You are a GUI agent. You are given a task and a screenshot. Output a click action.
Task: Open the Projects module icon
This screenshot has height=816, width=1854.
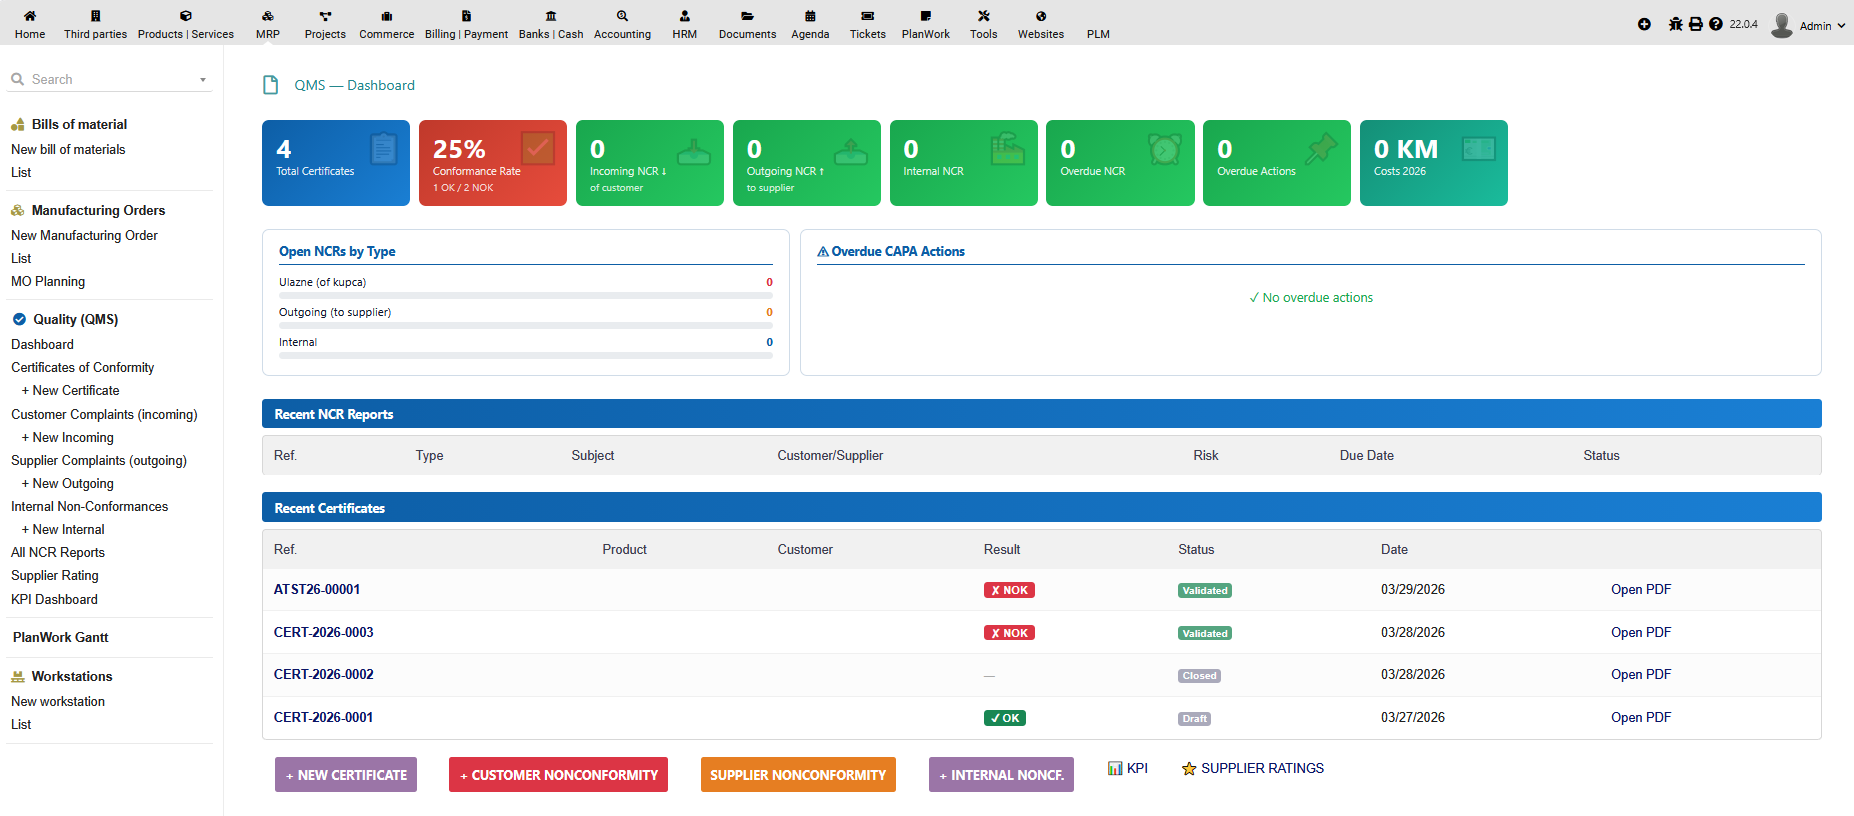coord(325,16)
